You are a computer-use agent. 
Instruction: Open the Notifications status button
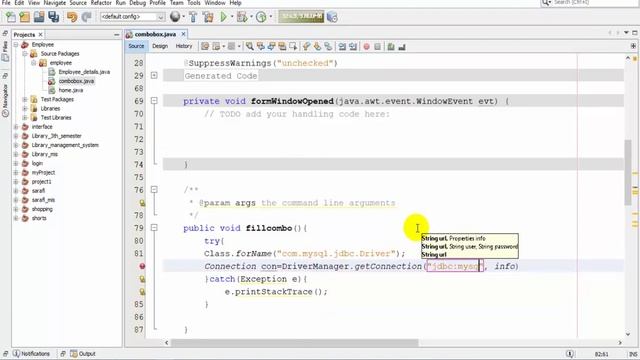[31, 353]
